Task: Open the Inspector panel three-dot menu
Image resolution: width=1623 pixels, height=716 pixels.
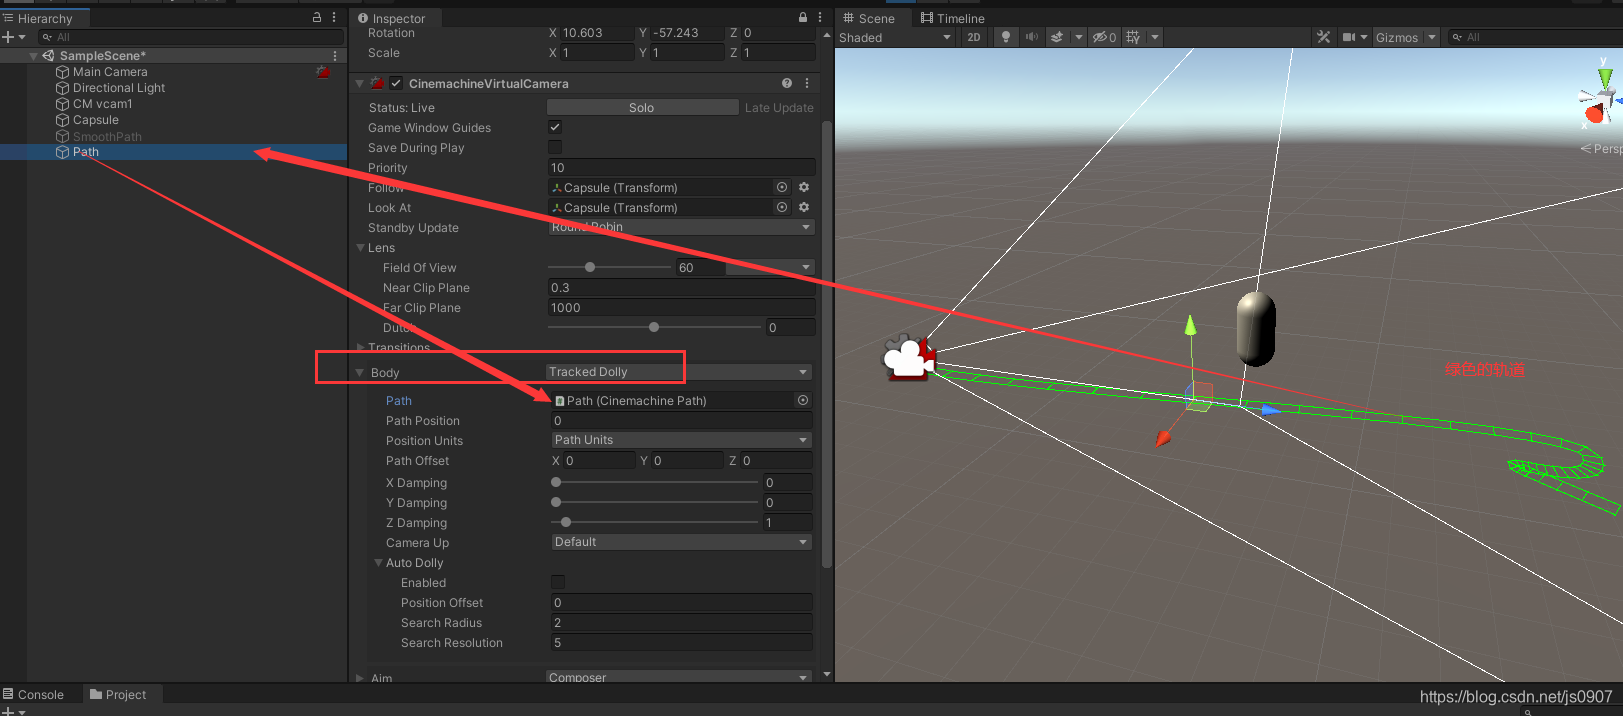Action: point(820,17)
